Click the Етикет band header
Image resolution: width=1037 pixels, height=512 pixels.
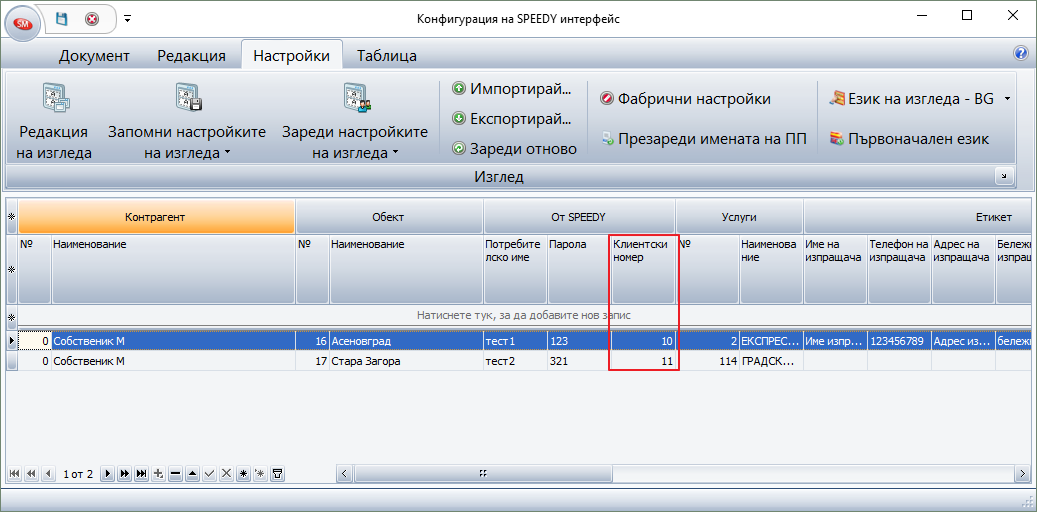coord(918,217)
